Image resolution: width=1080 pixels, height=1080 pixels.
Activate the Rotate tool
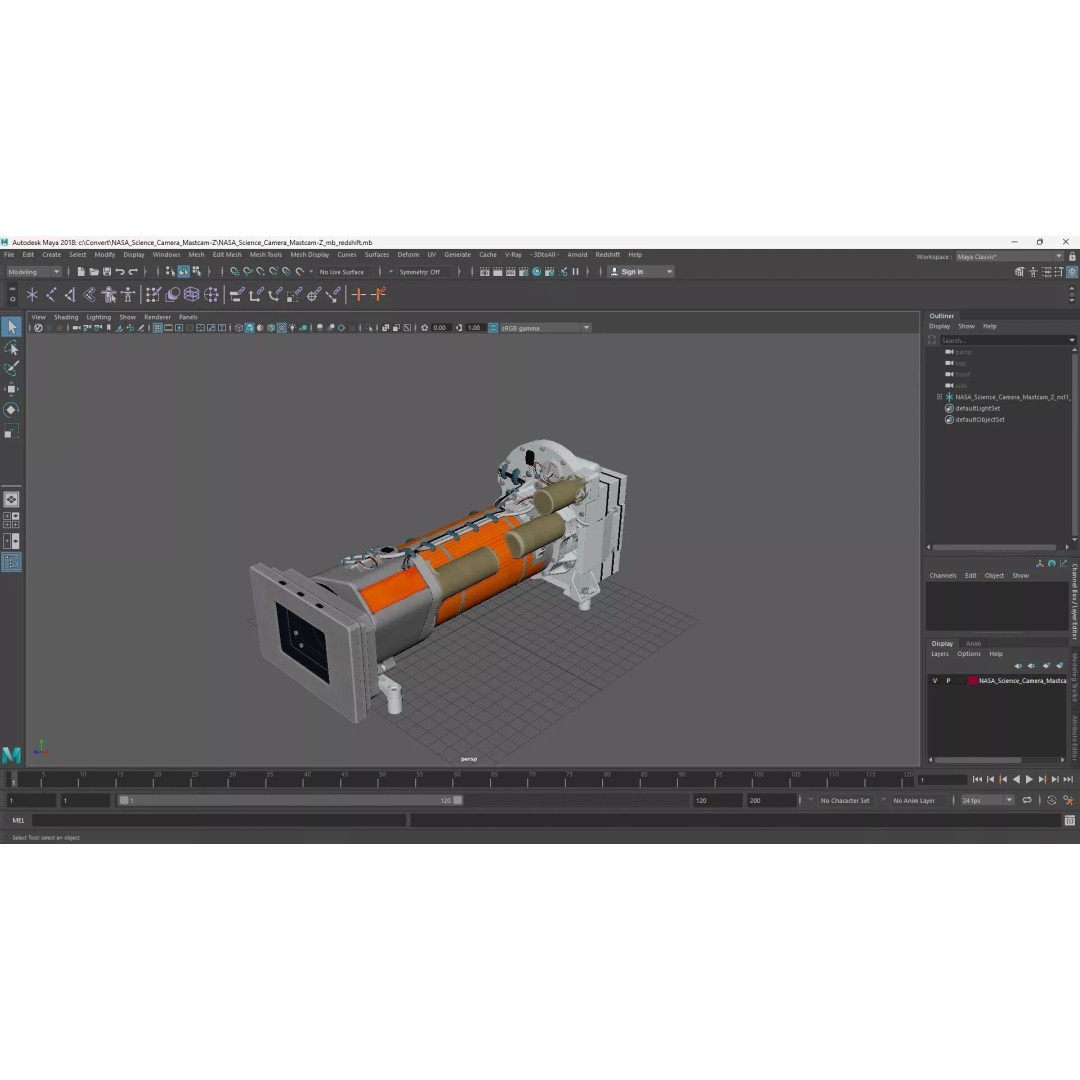click(12, 410)
